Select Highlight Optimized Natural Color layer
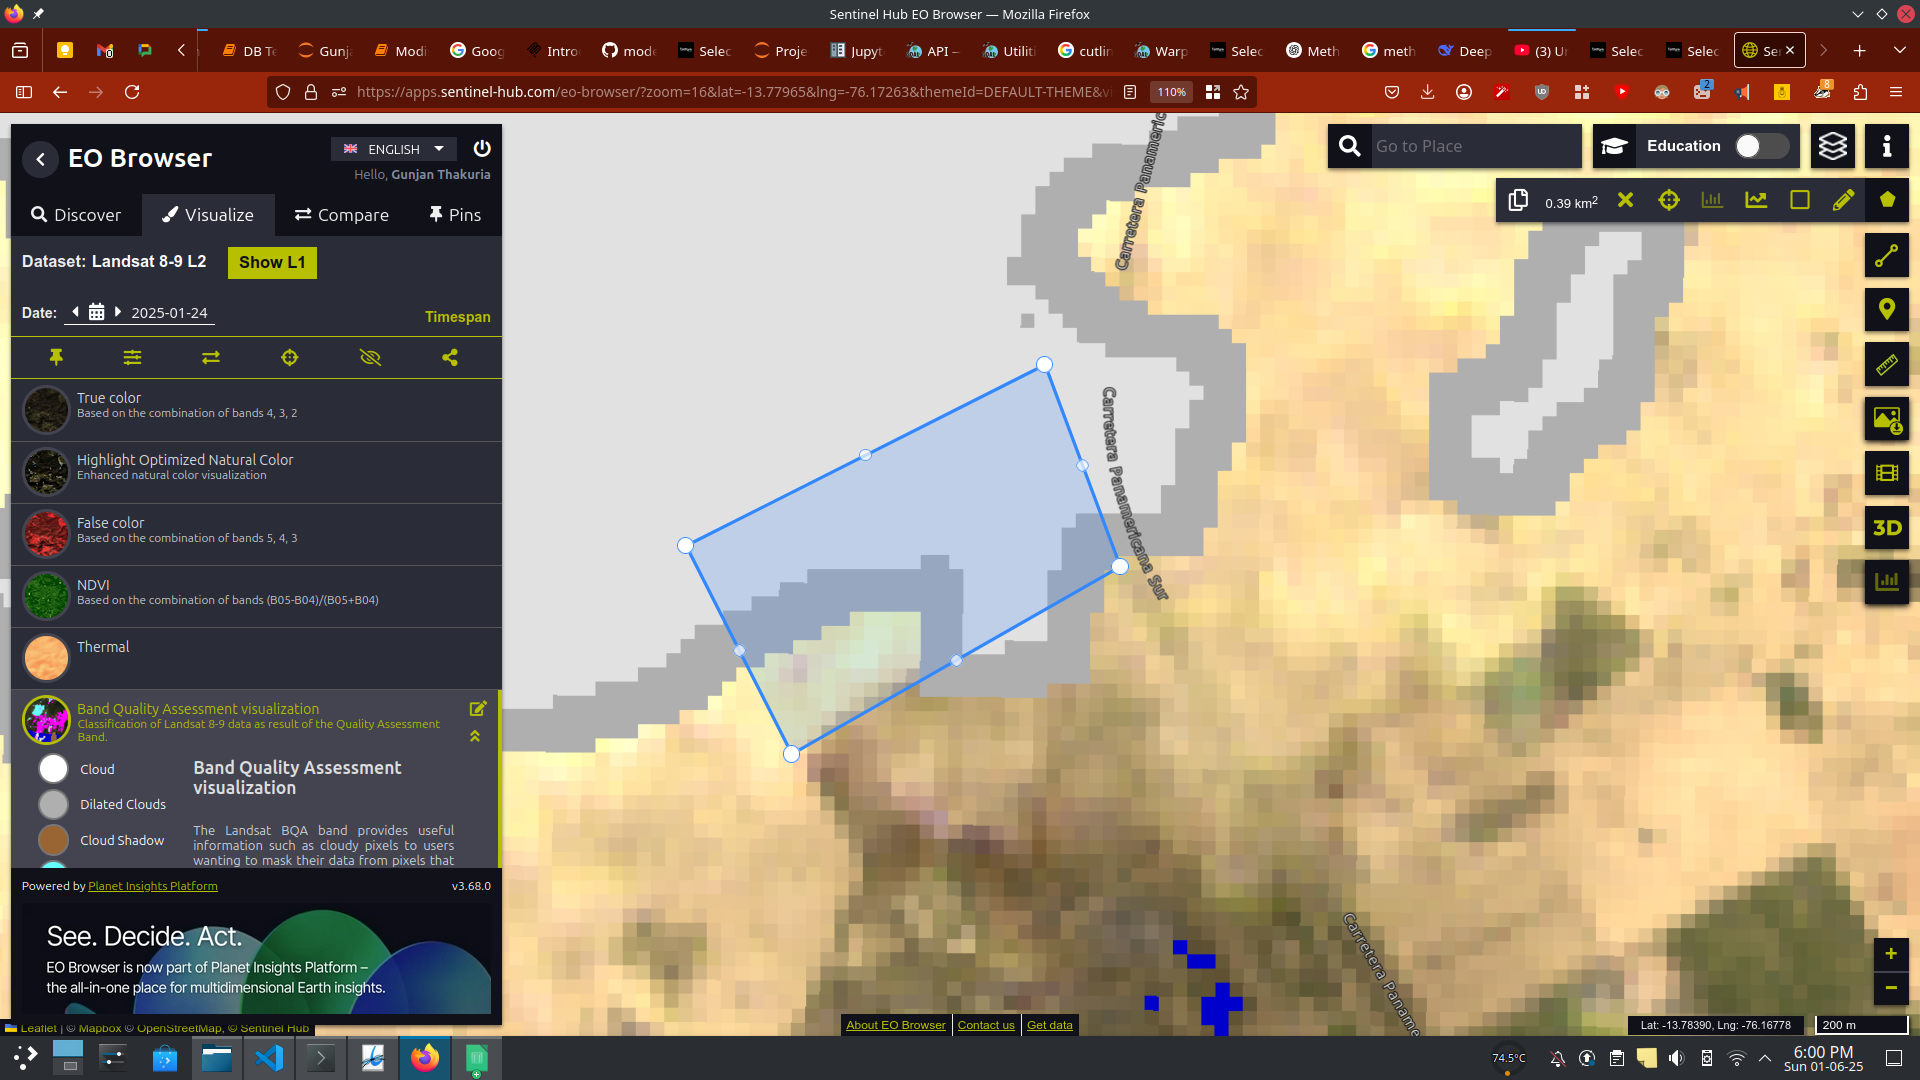 pos(256,472)
